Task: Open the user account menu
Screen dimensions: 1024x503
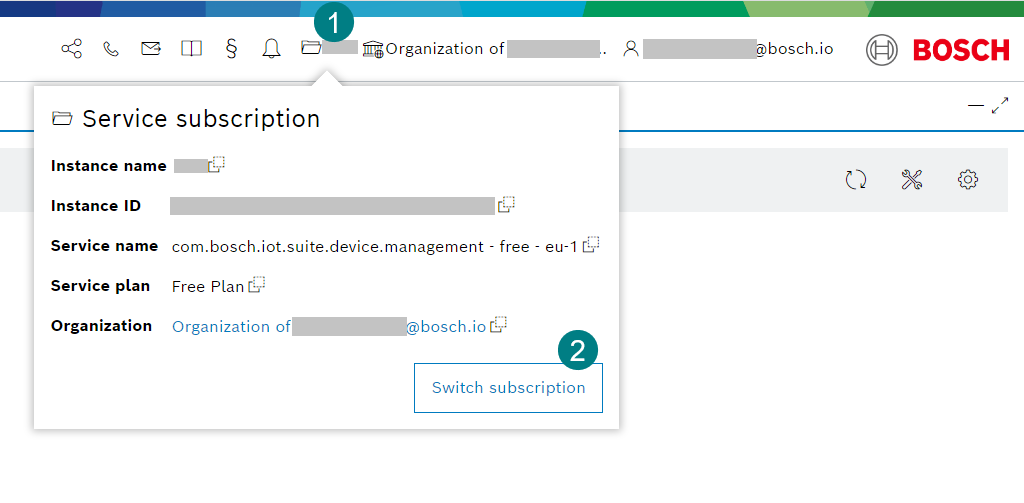Action: (x=727, y=48)
